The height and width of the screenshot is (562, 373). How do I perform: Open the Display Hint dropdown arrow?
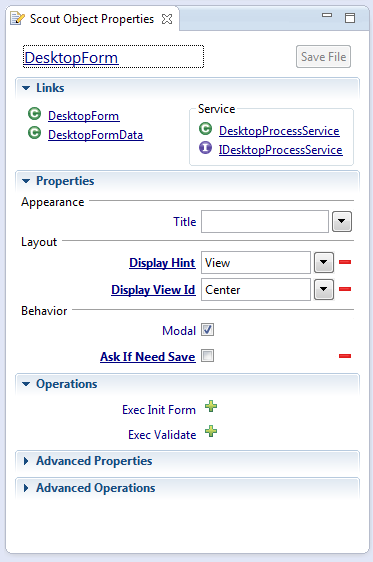click(324, 262)
